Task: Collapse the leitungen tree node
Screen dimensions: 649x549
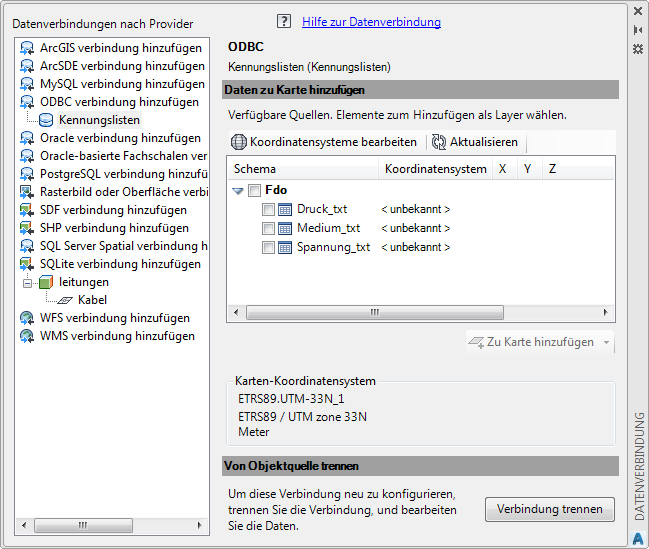Action: tap(28, 282)
